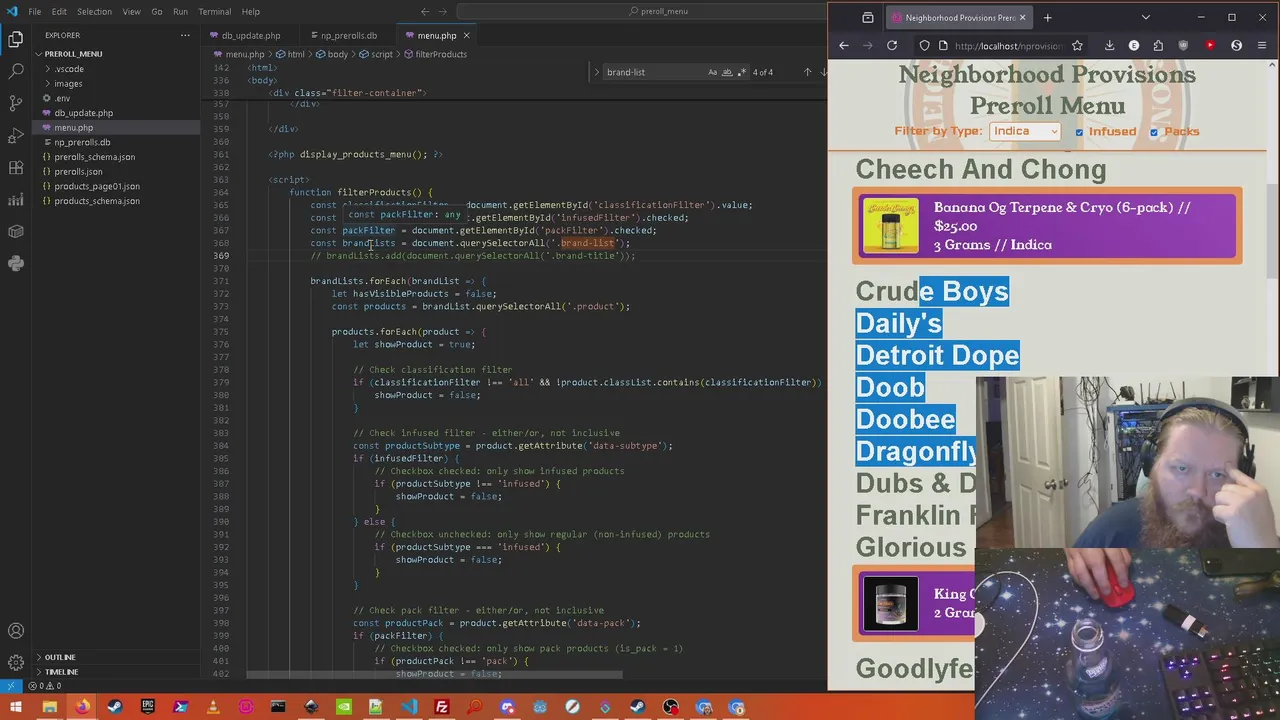Open the Run and Debug view
Viewport: 1280px width, 720px height.
[x=16, y=135]
